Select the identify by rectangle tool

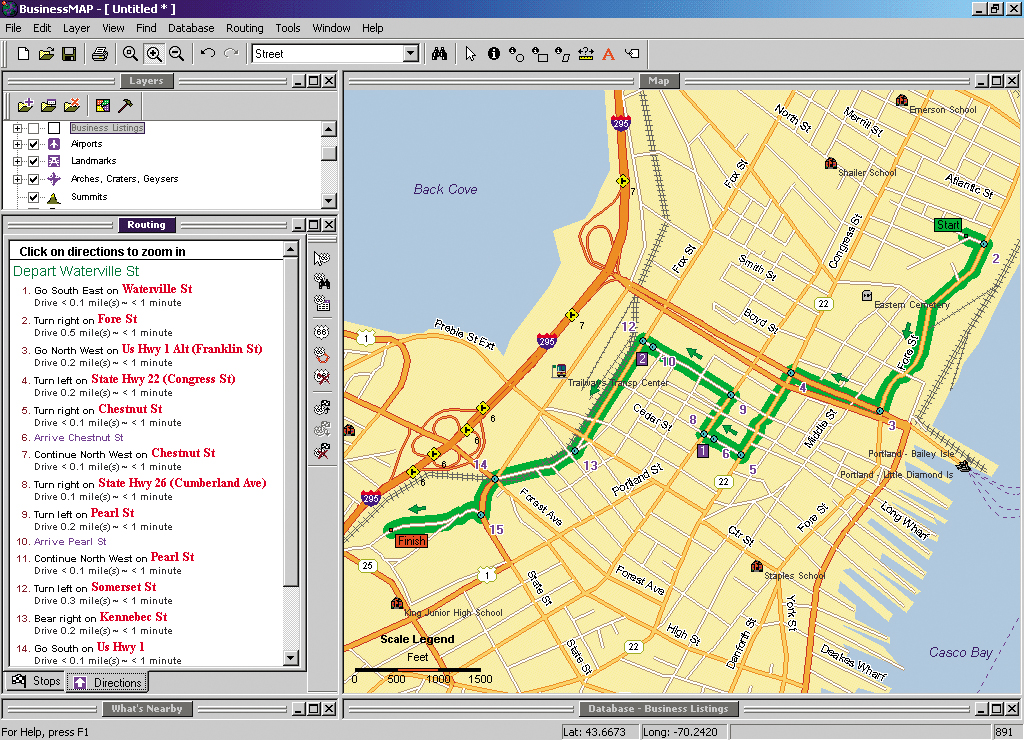pyautogui.click(x=539, y=54)
